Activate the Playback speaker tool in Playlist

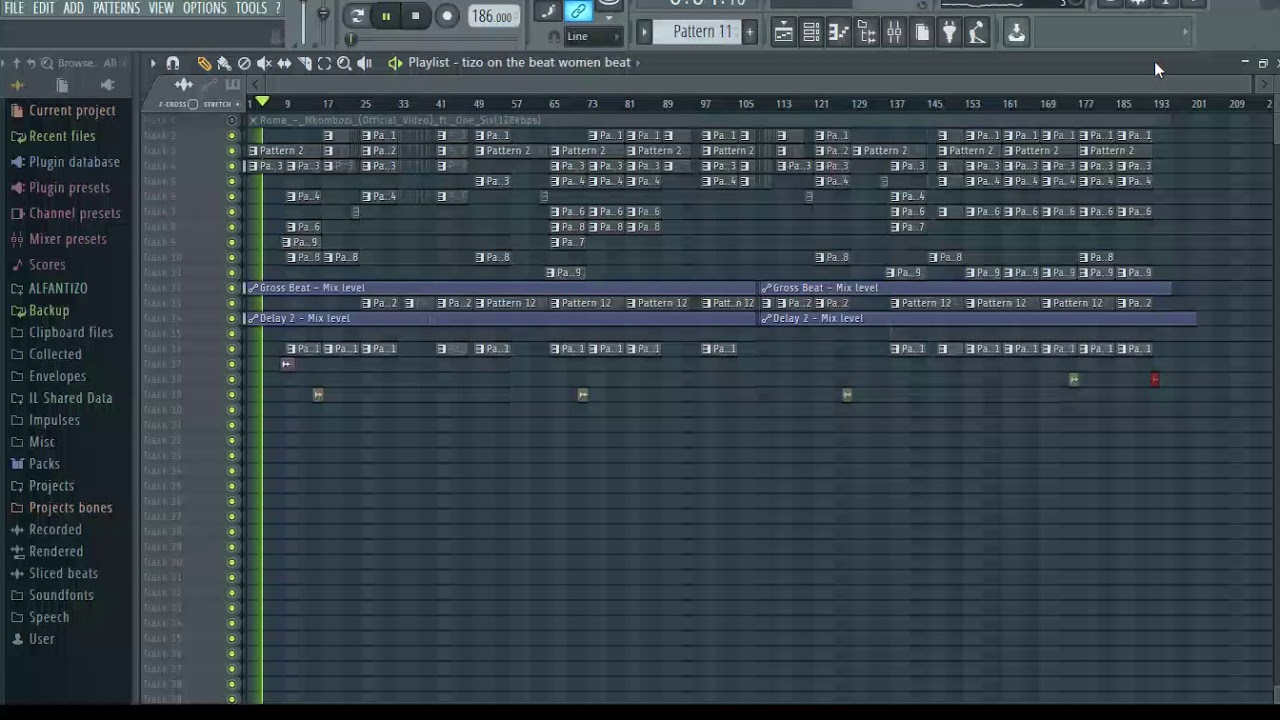tap(364, 63)
